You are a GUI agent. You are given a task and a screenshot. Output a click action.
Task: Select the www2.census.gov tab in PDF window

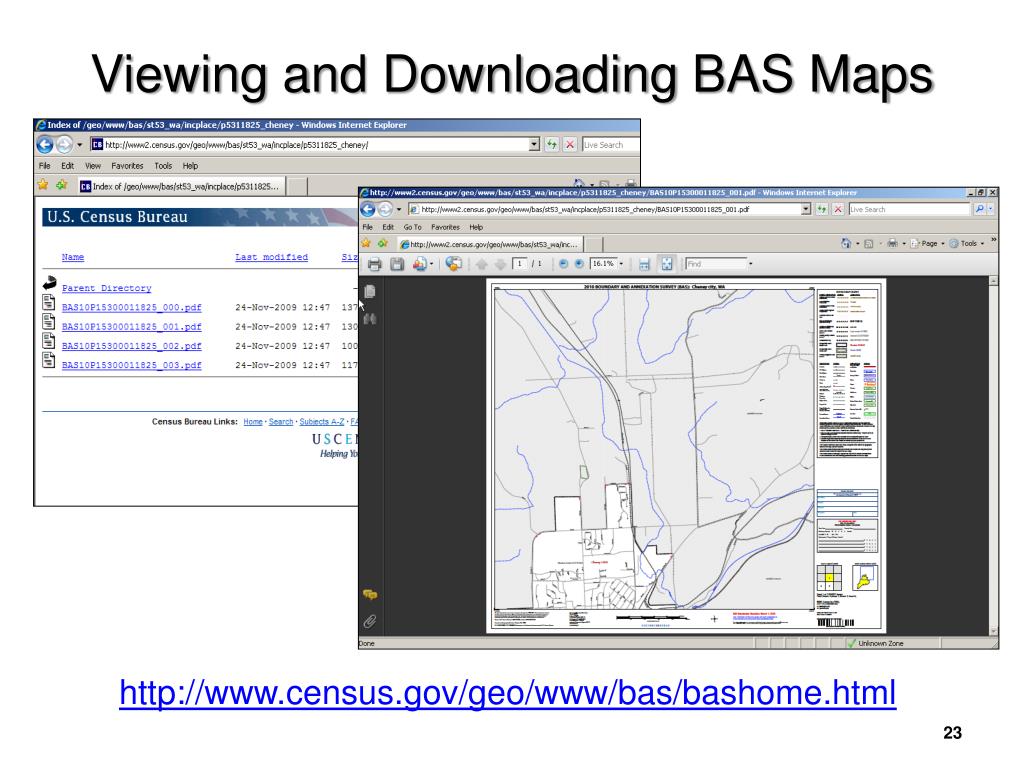[x=490, y=244]
